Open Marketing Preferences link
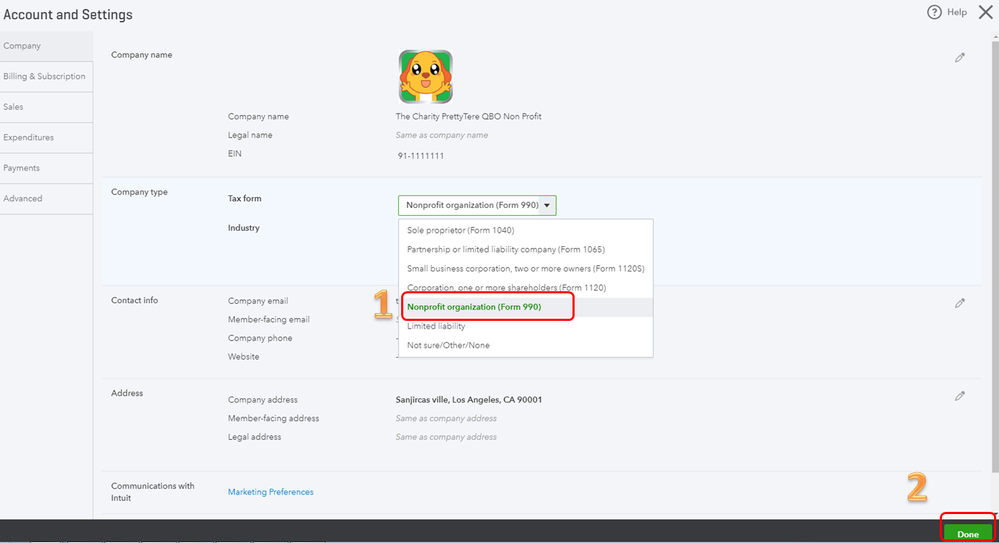This screenshot has height=543, width=999. (271, 492)
